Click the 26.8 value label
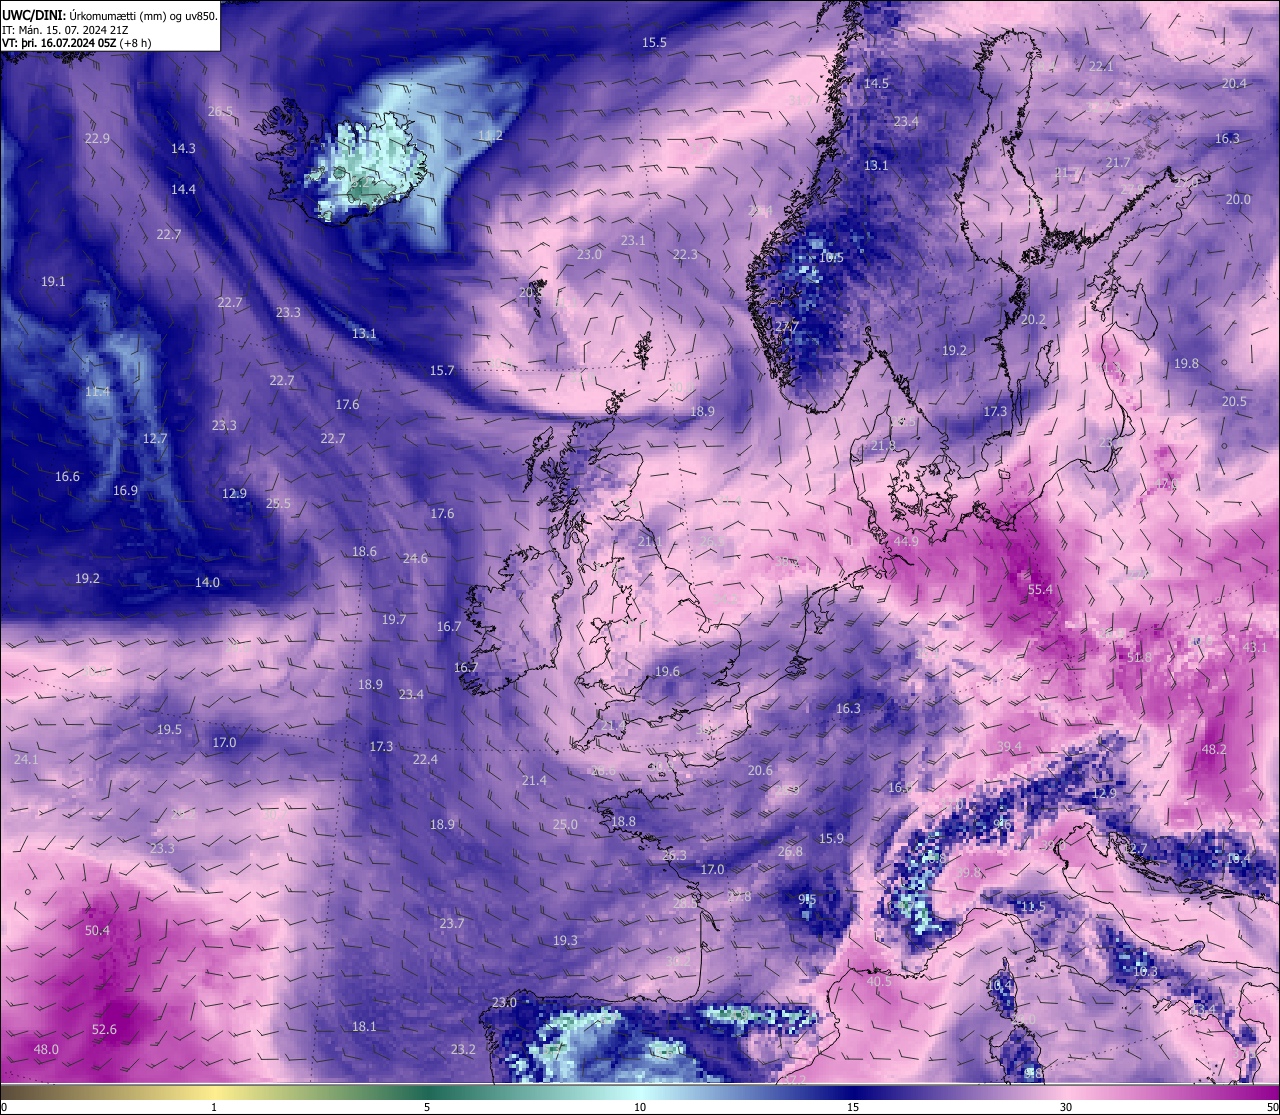Viewport: 1280px width, 1115px height. (790, 851)
